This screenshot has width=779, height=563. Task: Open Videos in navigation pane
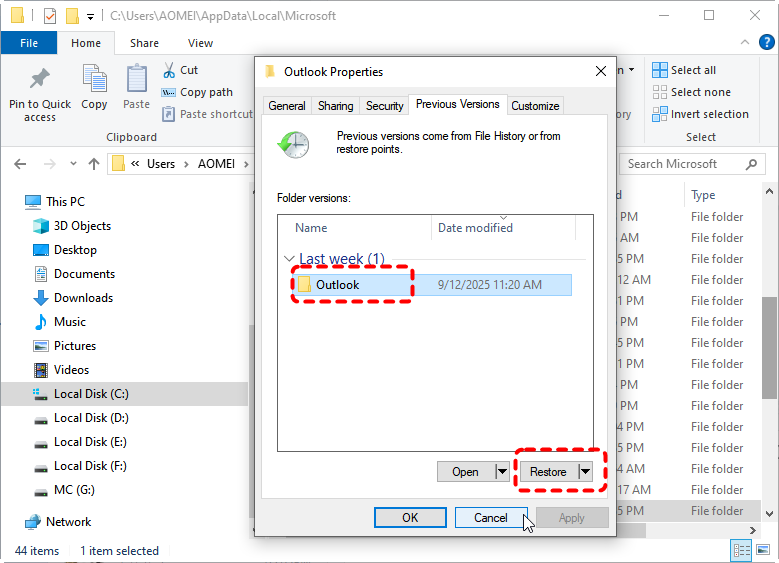tap(61, 370)
